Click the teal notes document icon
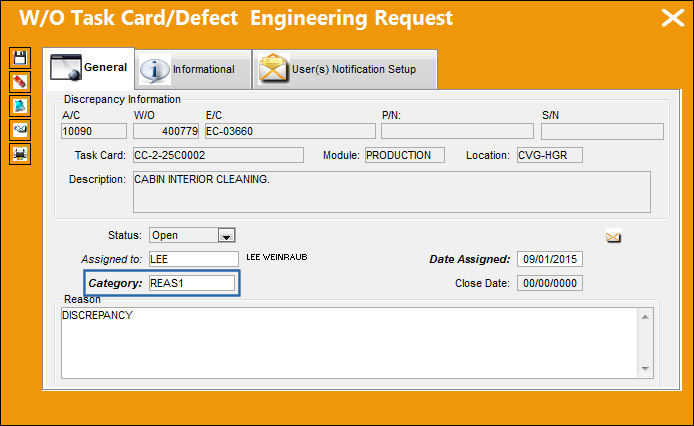694x426 pixels. (20, 106)
